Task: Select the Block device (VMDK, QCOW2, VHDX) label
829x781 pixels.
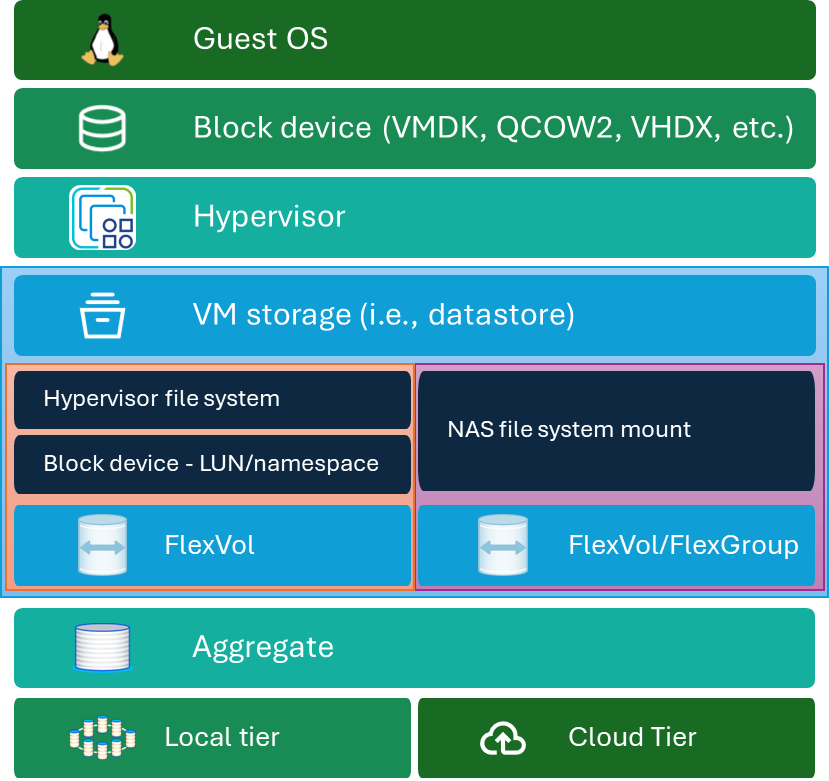Action: point(493,128)
